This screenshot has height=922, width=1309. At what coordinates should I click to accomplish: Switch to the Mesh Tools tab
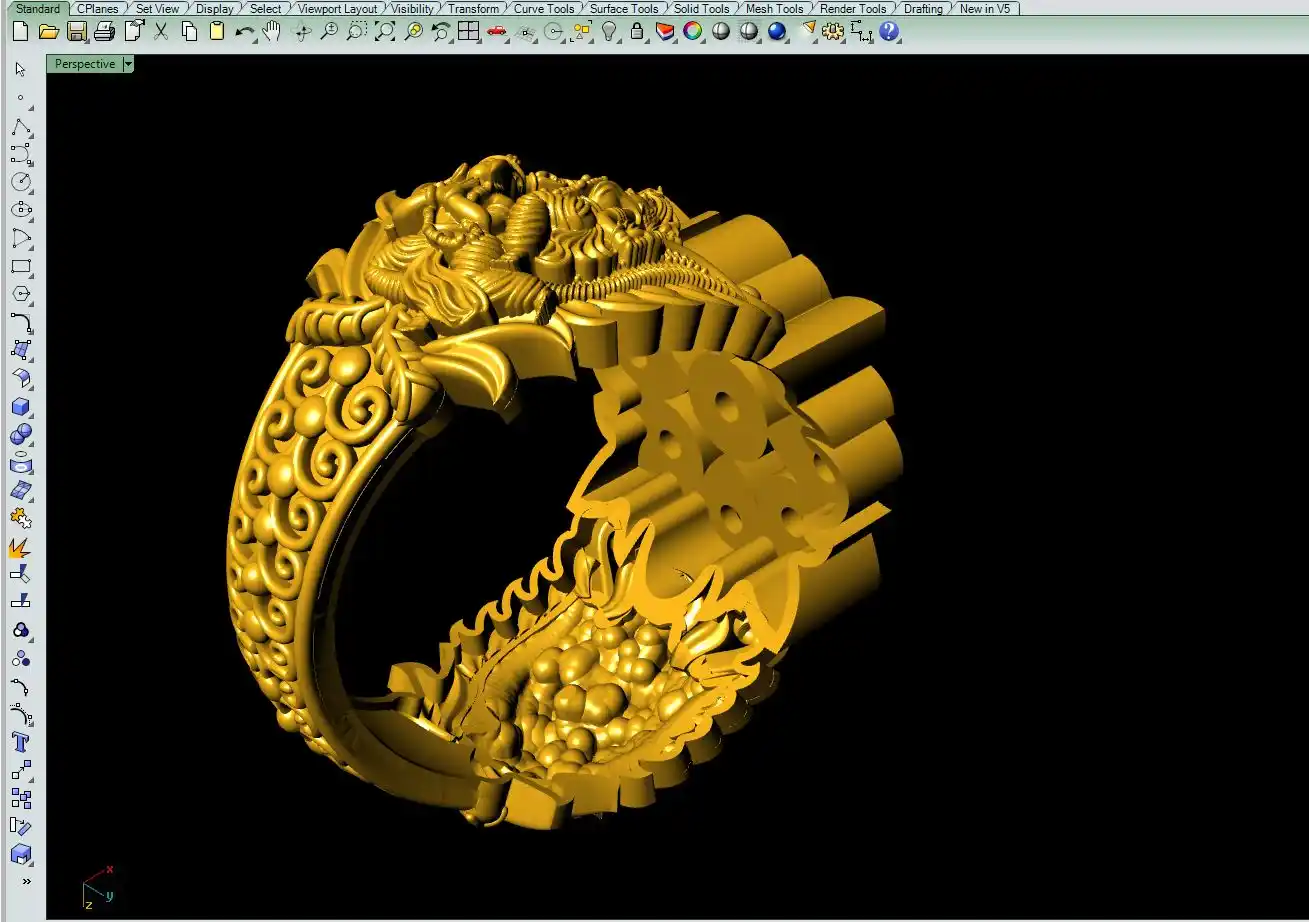(774, 8)
